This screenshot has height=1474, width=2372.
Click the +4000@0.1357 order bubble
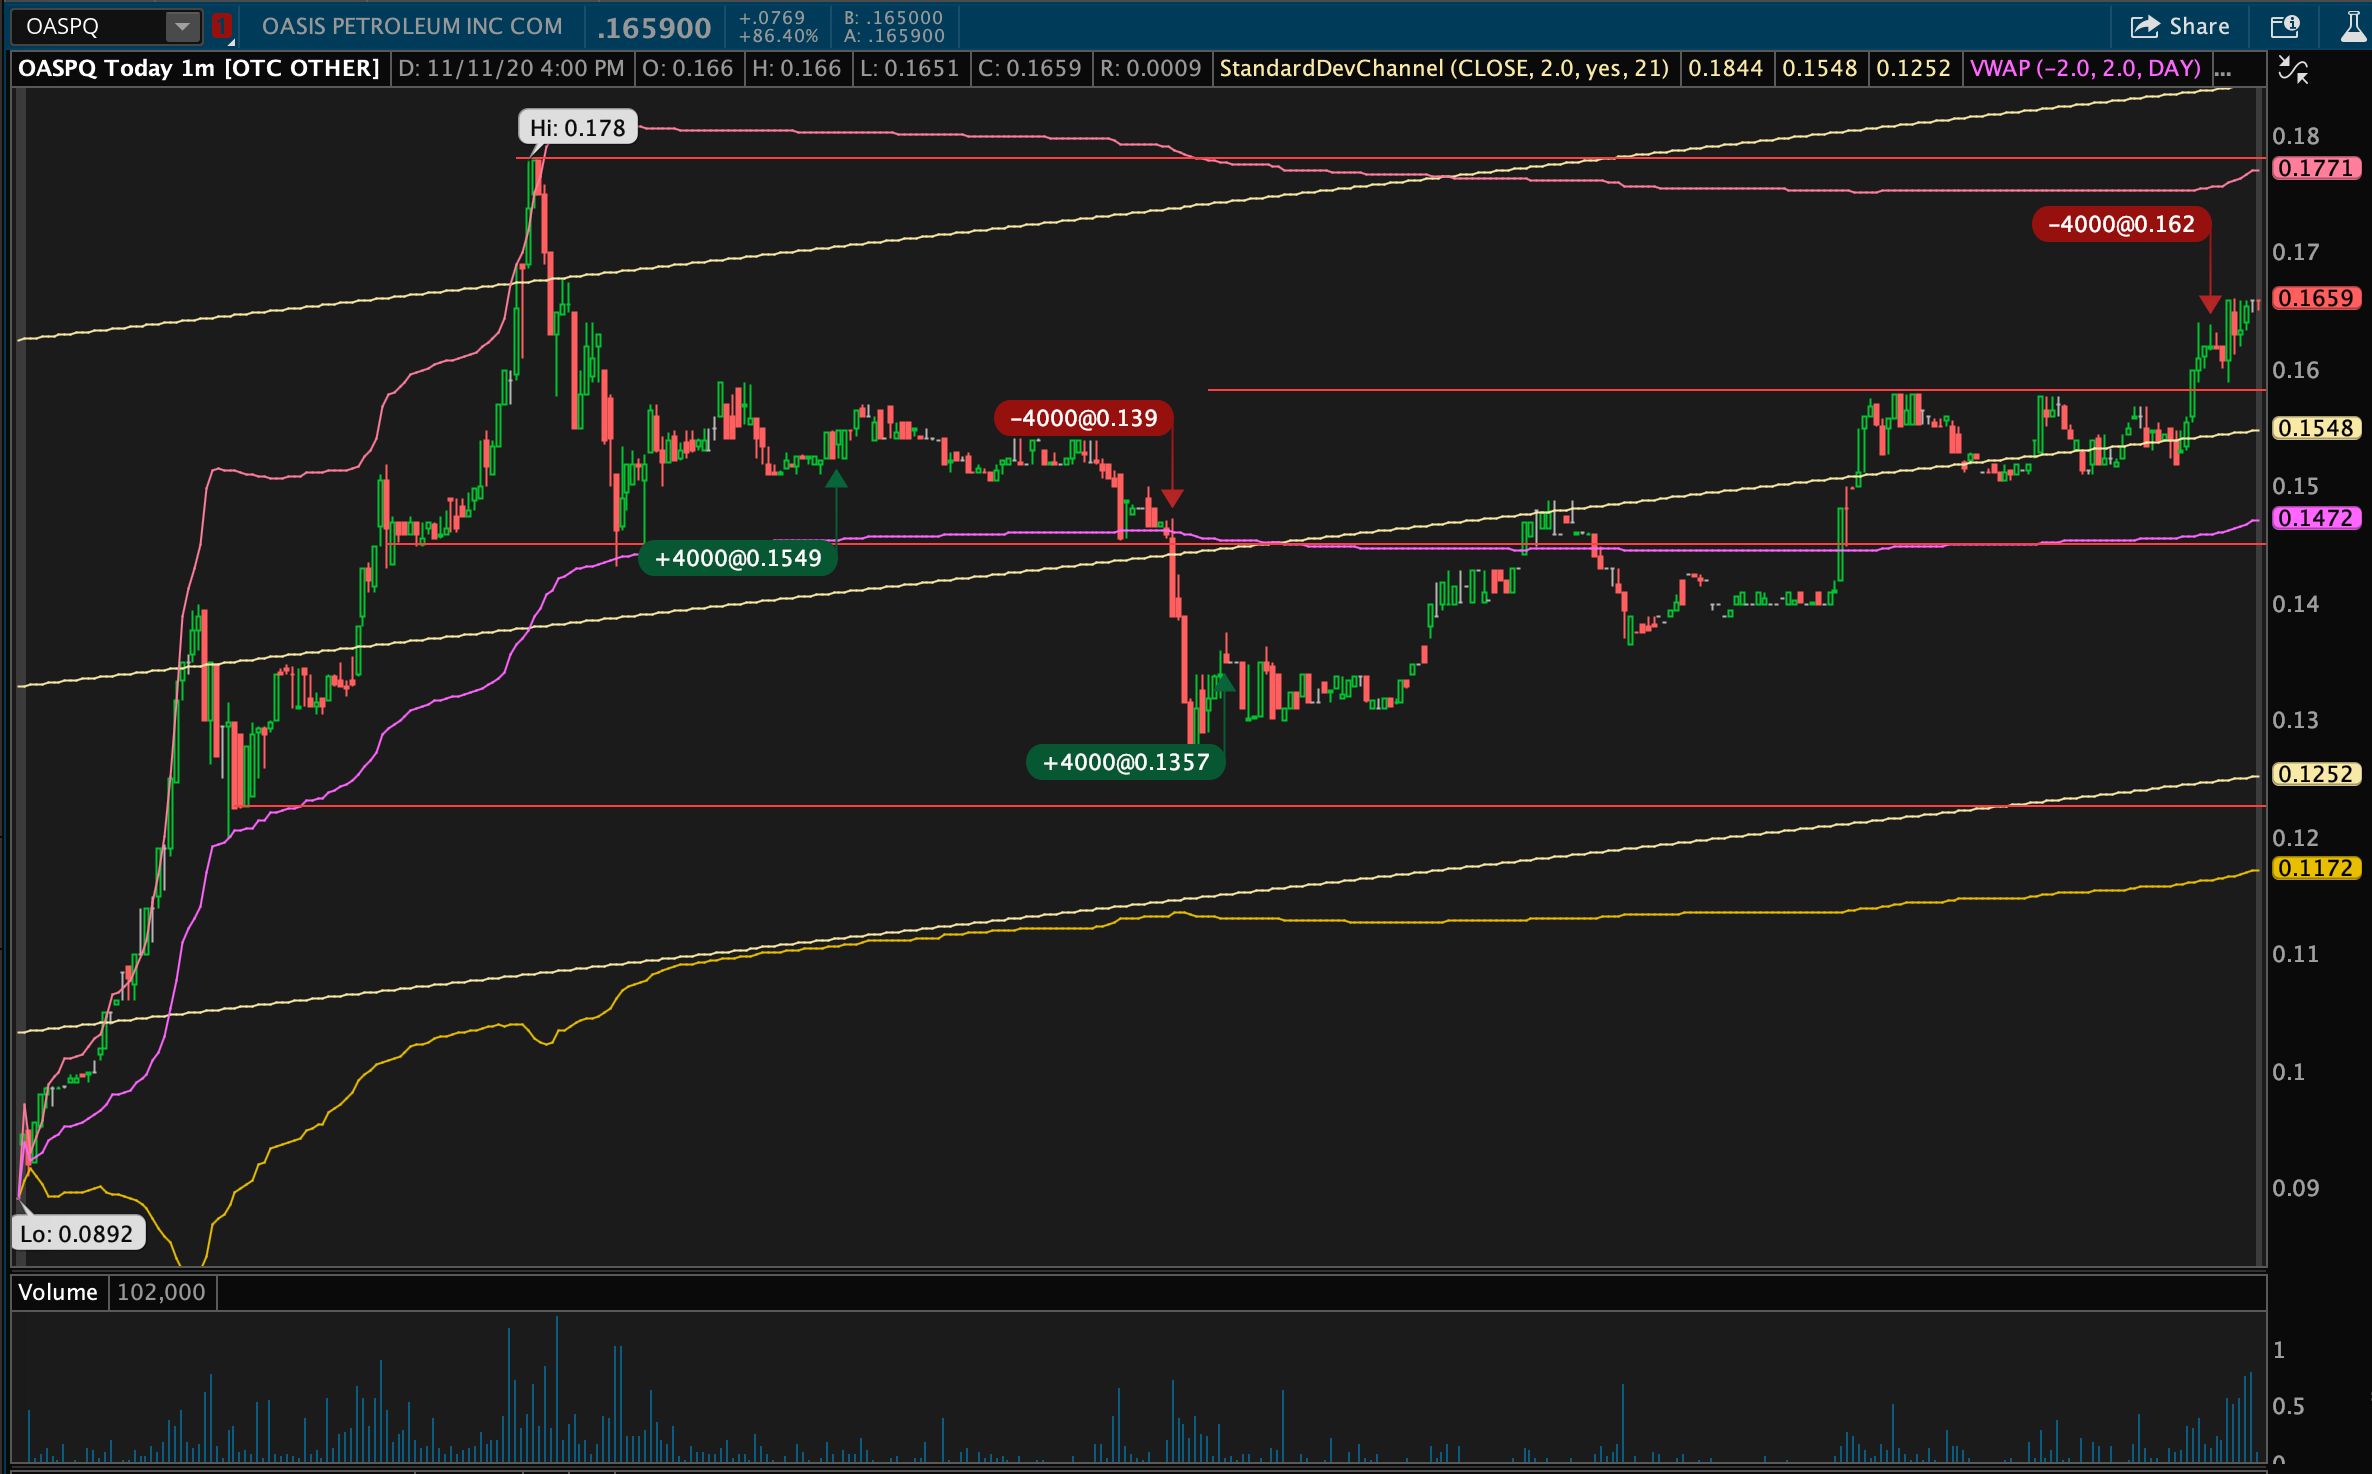coord(1125,762)
